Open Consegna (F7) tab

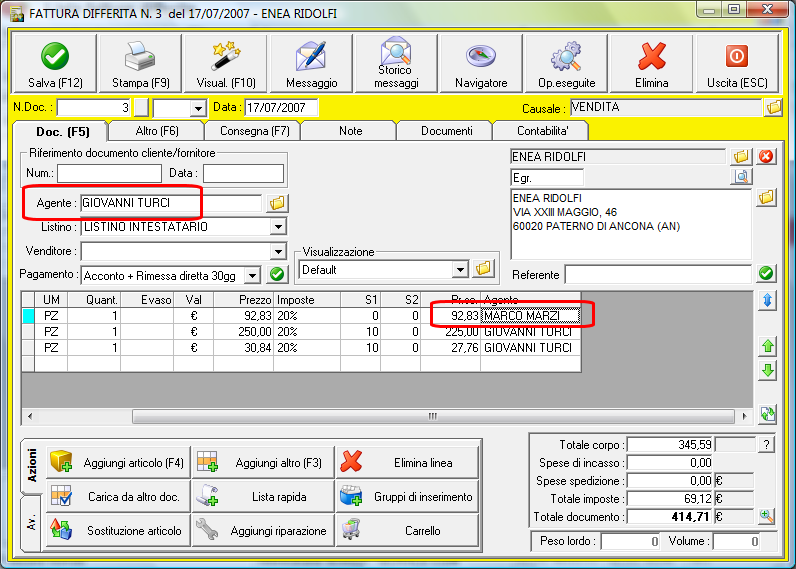click(254, 131)
